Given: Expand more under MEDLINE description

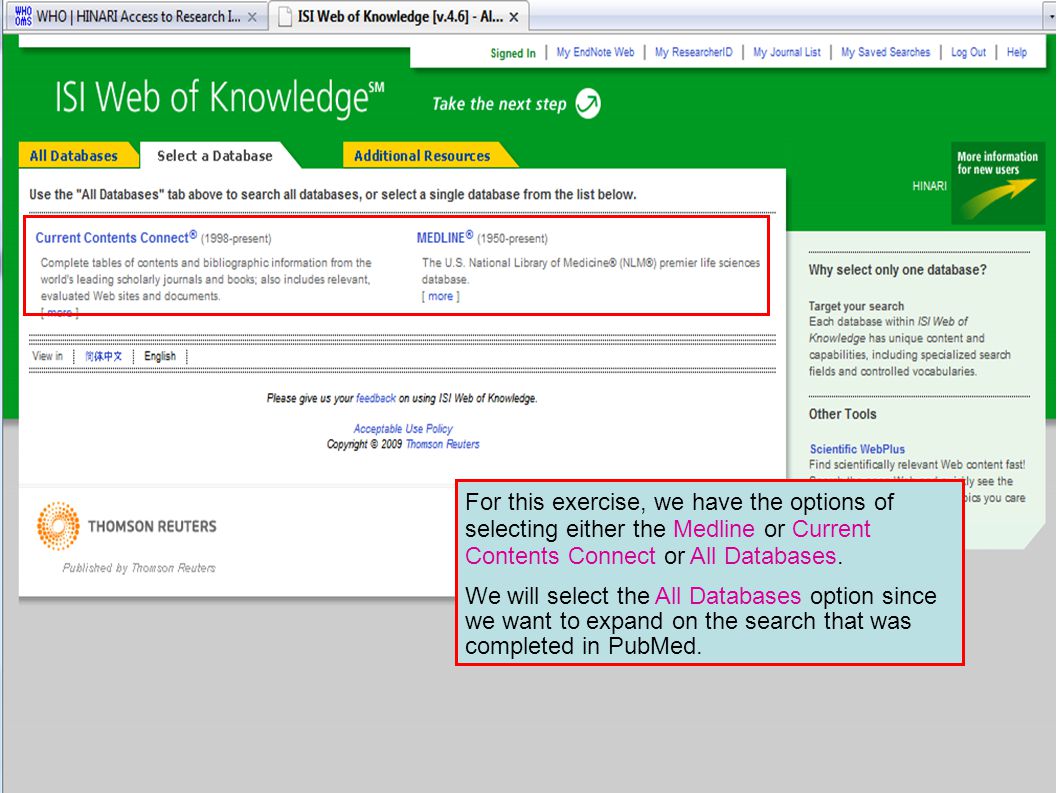Looking at the screenshot, I should point(441,296).
